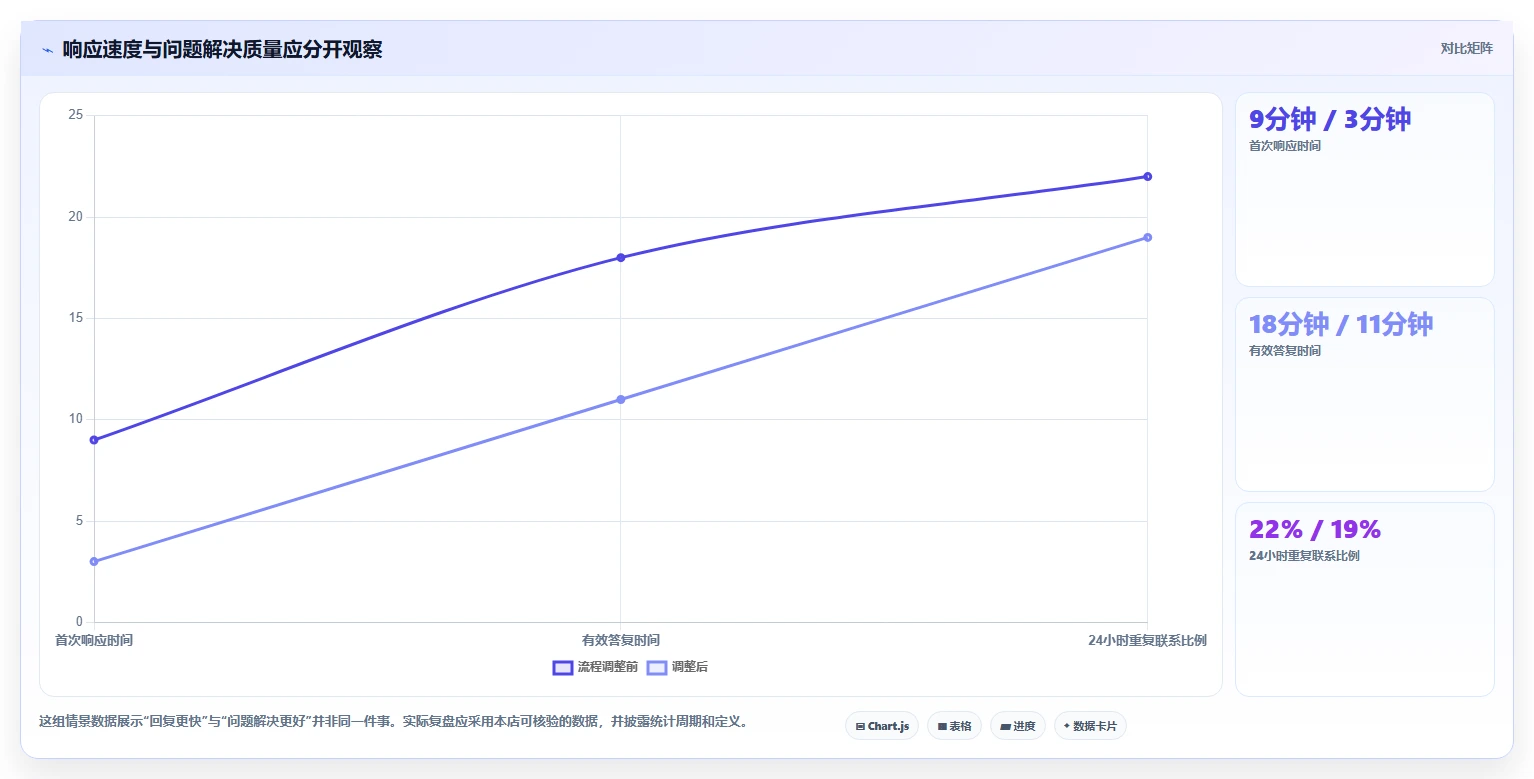Image resolution: width=1534 pixels, height=779 pixels.
Task: Click the light line point at value 3
Action: (x=94, y=561)
